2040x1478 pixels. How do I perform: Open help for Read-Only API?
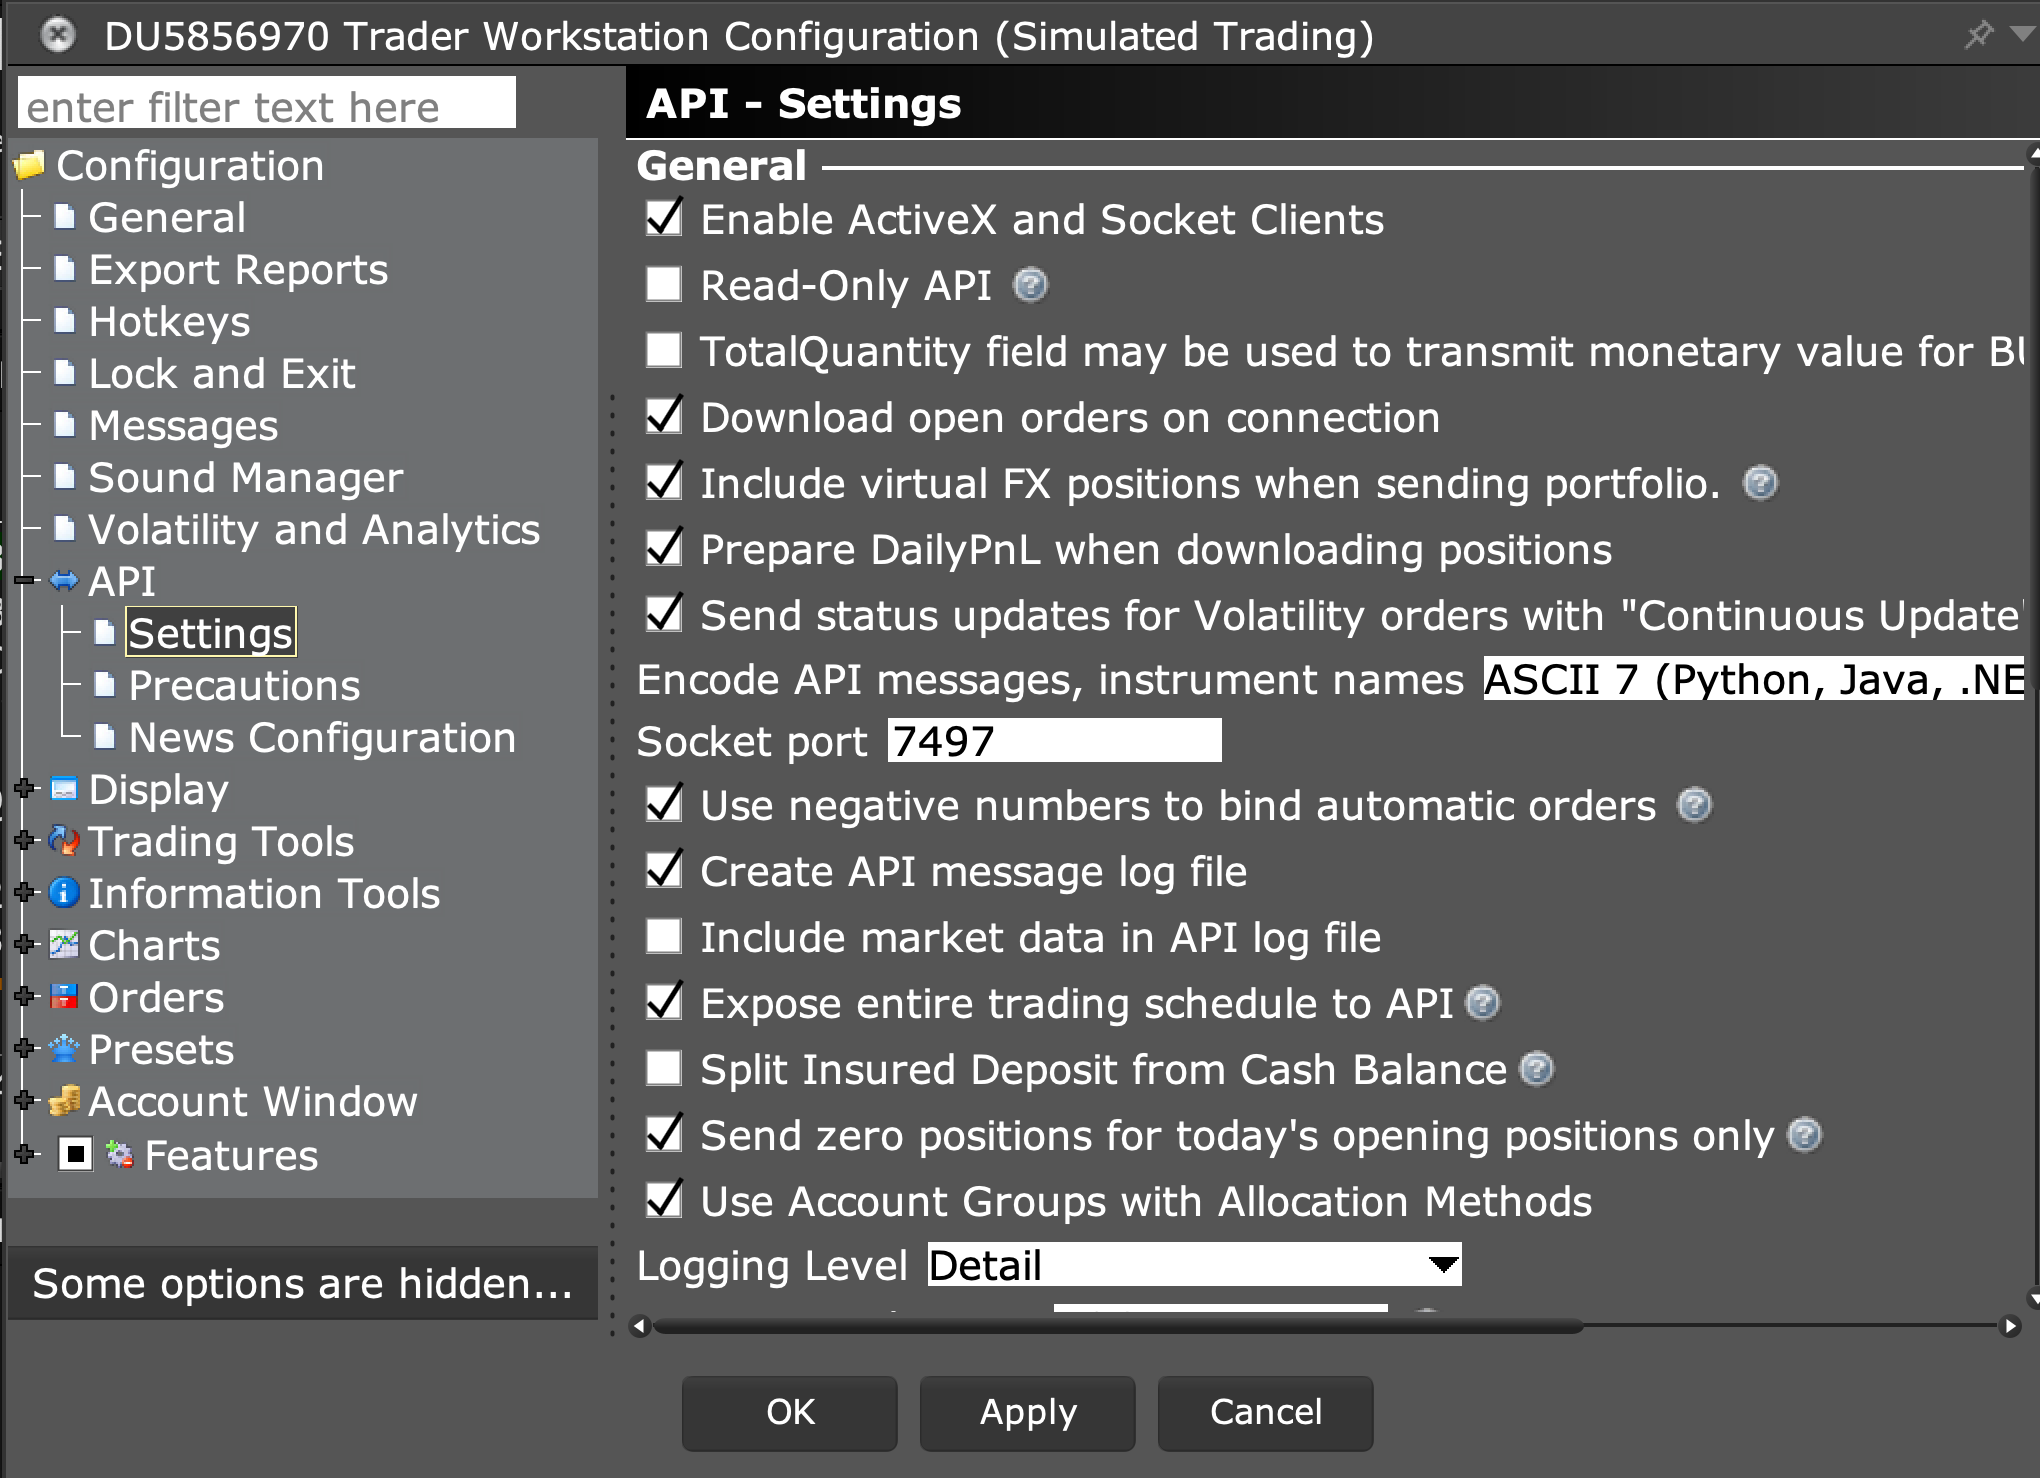(x=1029, y=286)
